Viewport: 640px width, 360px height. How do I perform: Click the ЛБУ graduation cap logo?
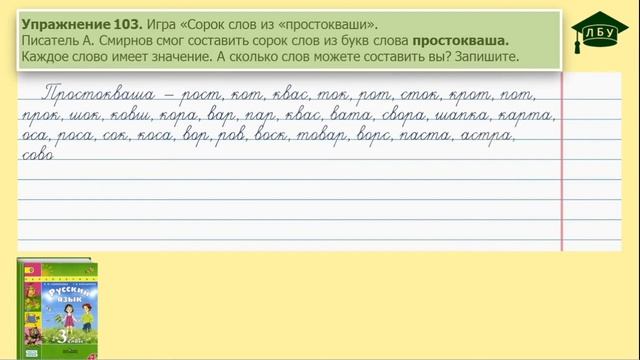tap(599, 32)
